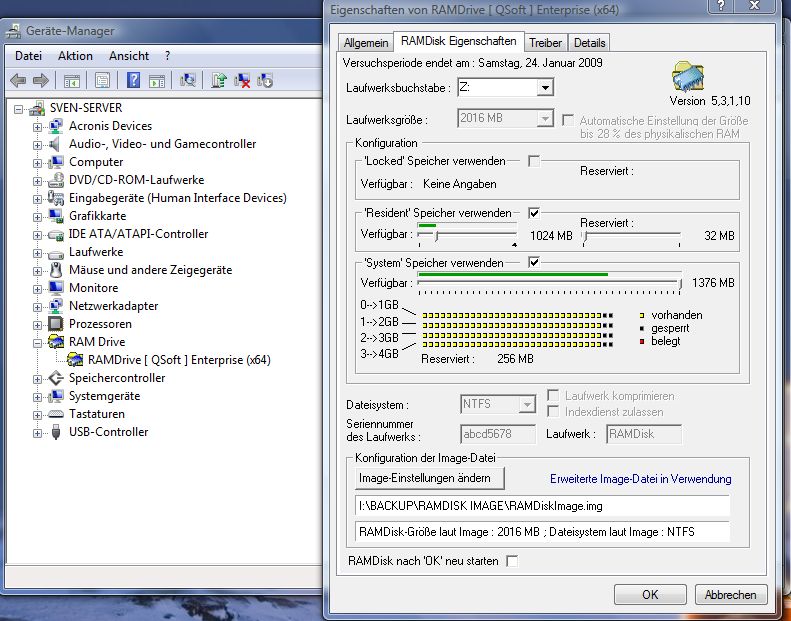Expand the Computer tree node
This screenshot has width=791, height=621.
tap(37, 163)
